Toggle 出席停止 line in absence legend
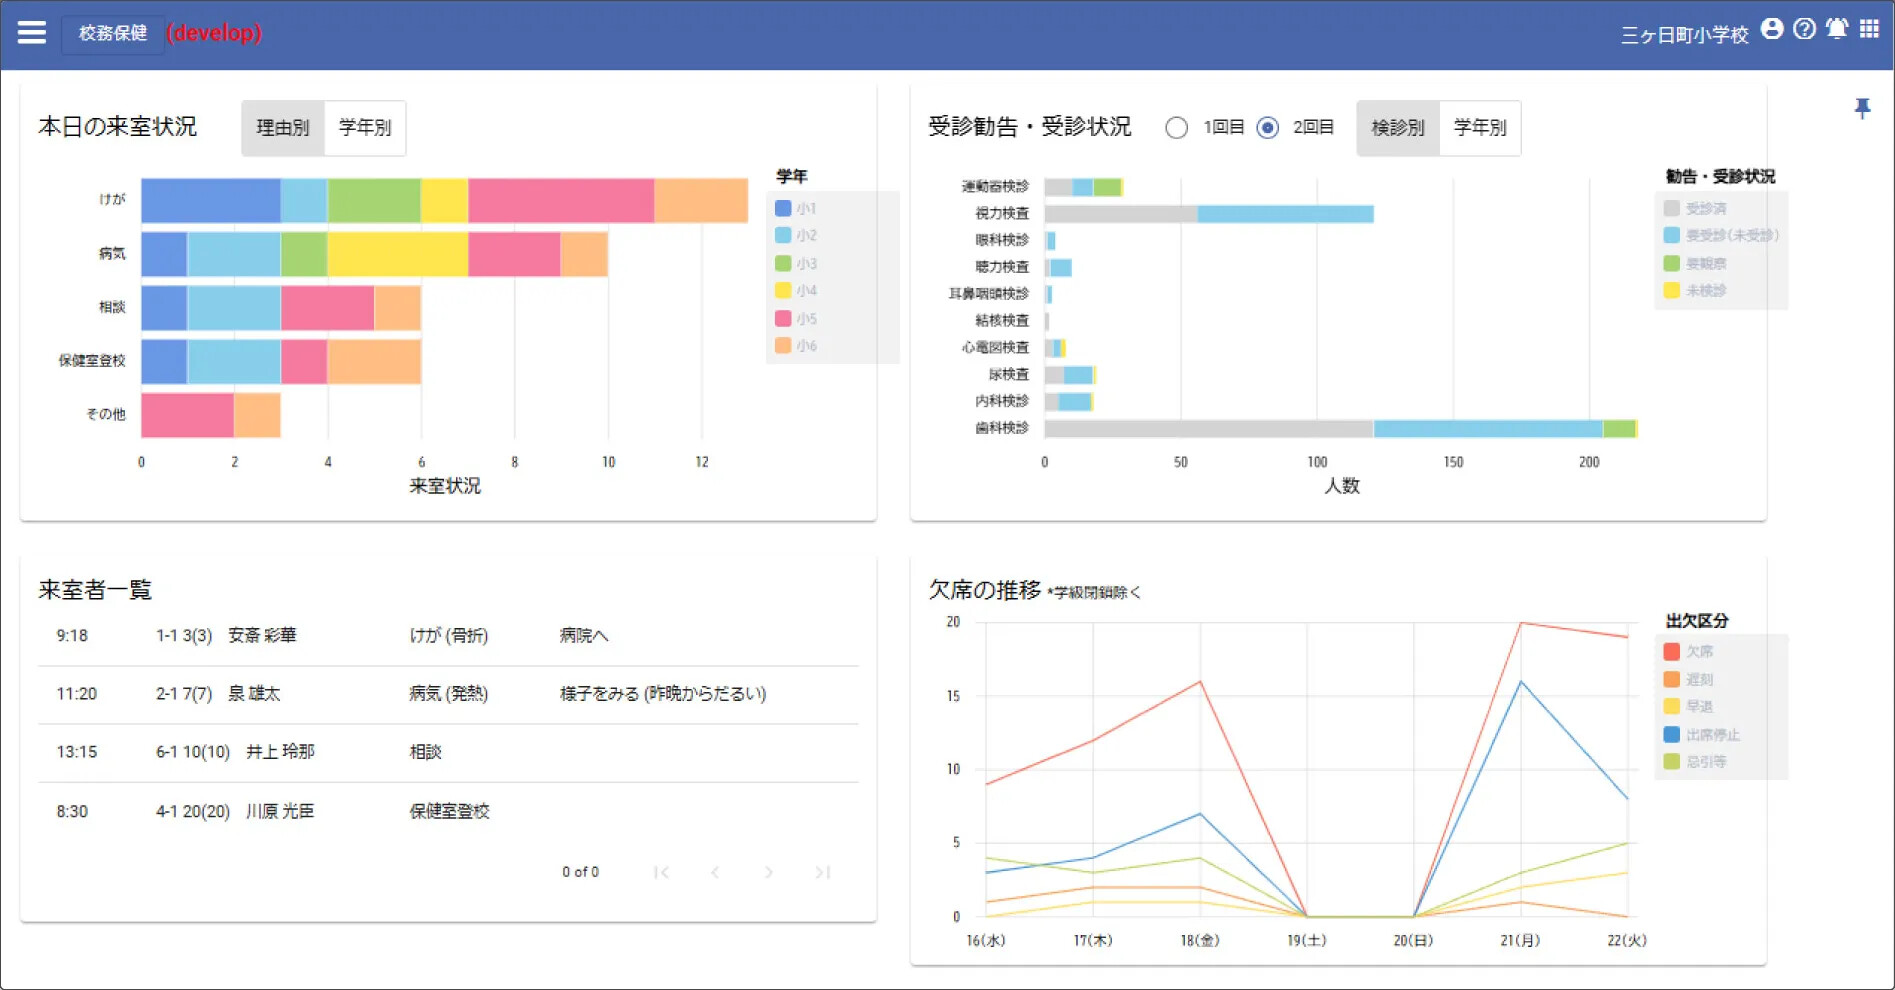The image size is (1895, 990). click(1671, 735)
